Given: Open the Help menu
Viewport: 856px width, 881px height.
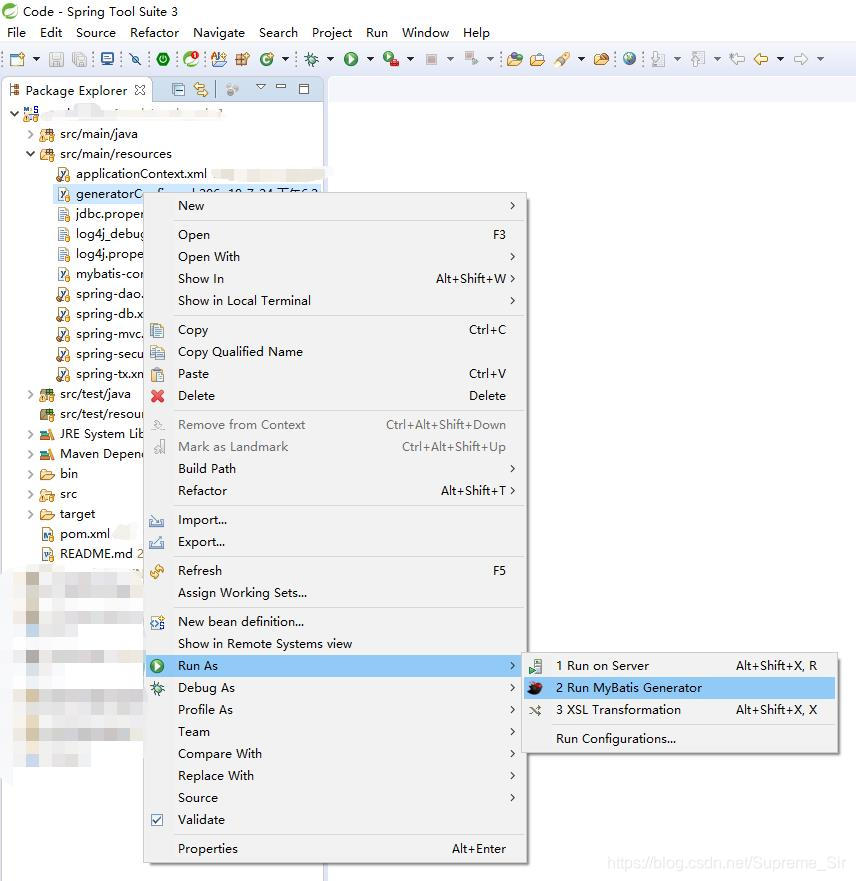Looking at the screenshot, I should point(476,33).
